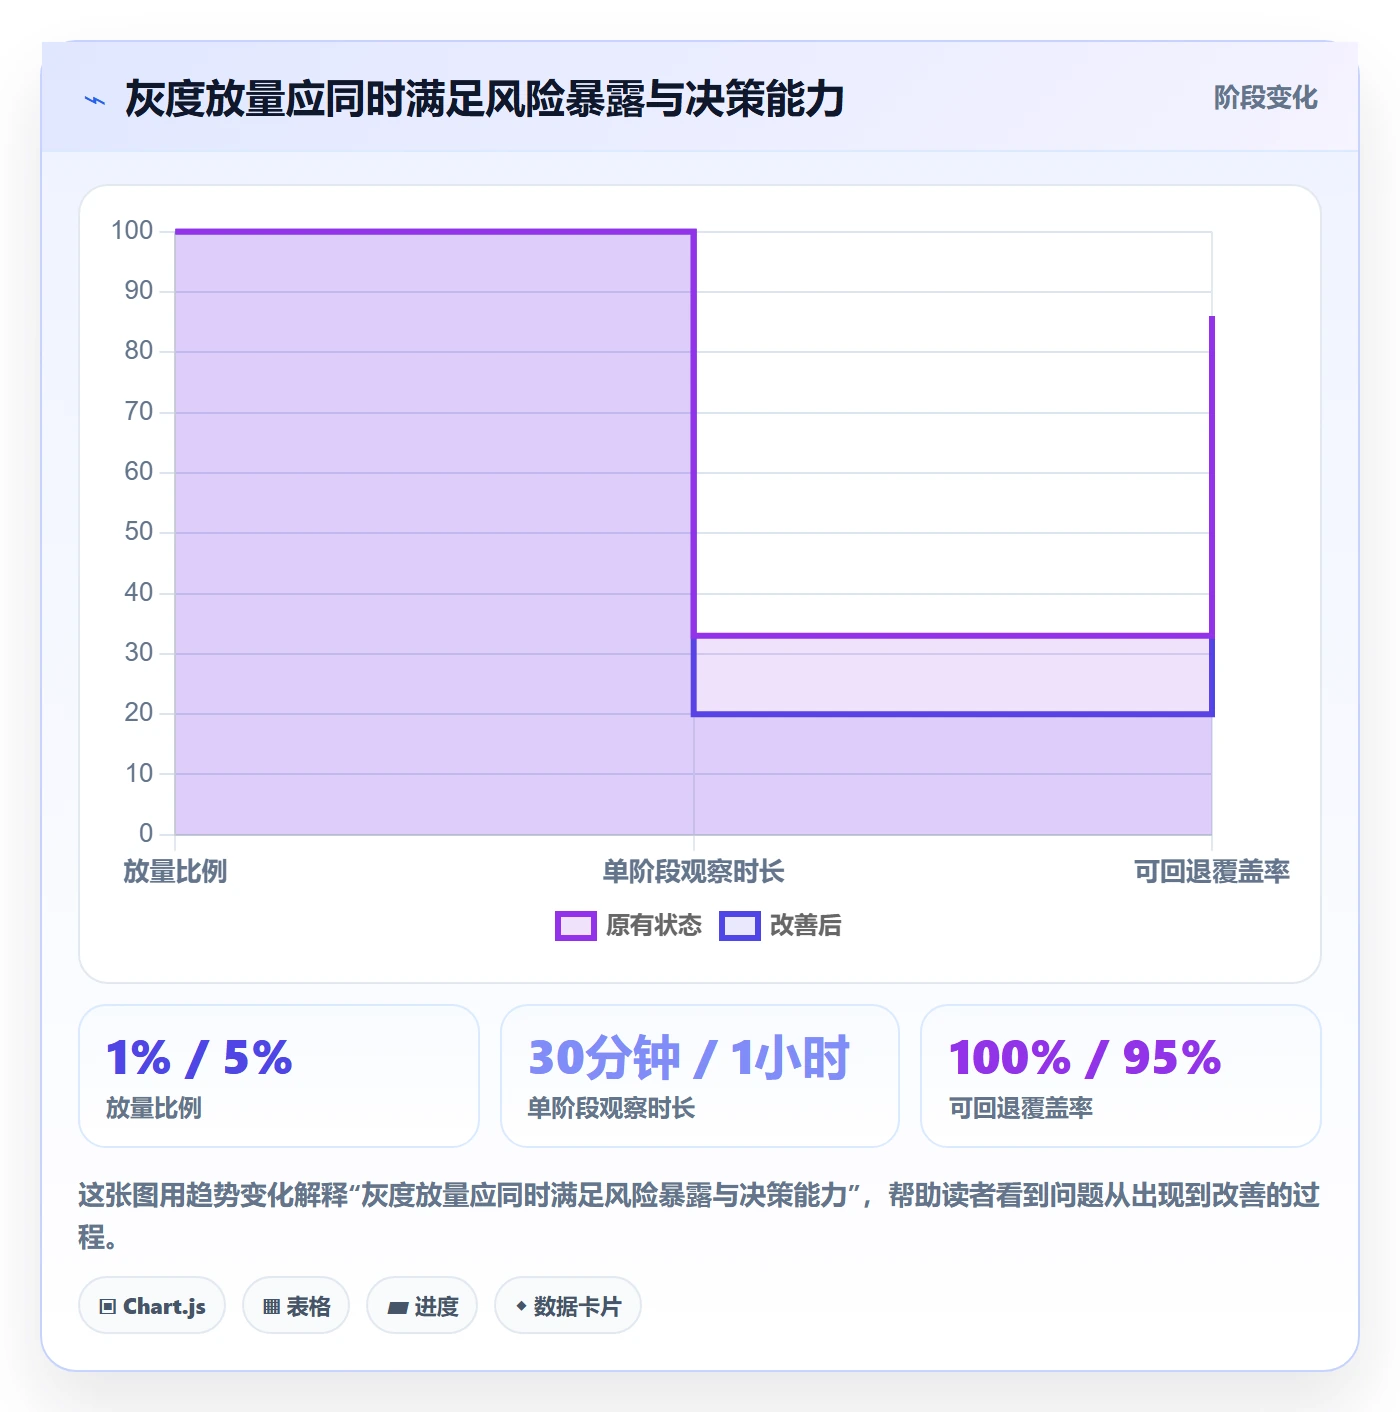Click the grid icon in the 表格 tag
This screenshot has height=1412, width=1400.
[271, 1306]
